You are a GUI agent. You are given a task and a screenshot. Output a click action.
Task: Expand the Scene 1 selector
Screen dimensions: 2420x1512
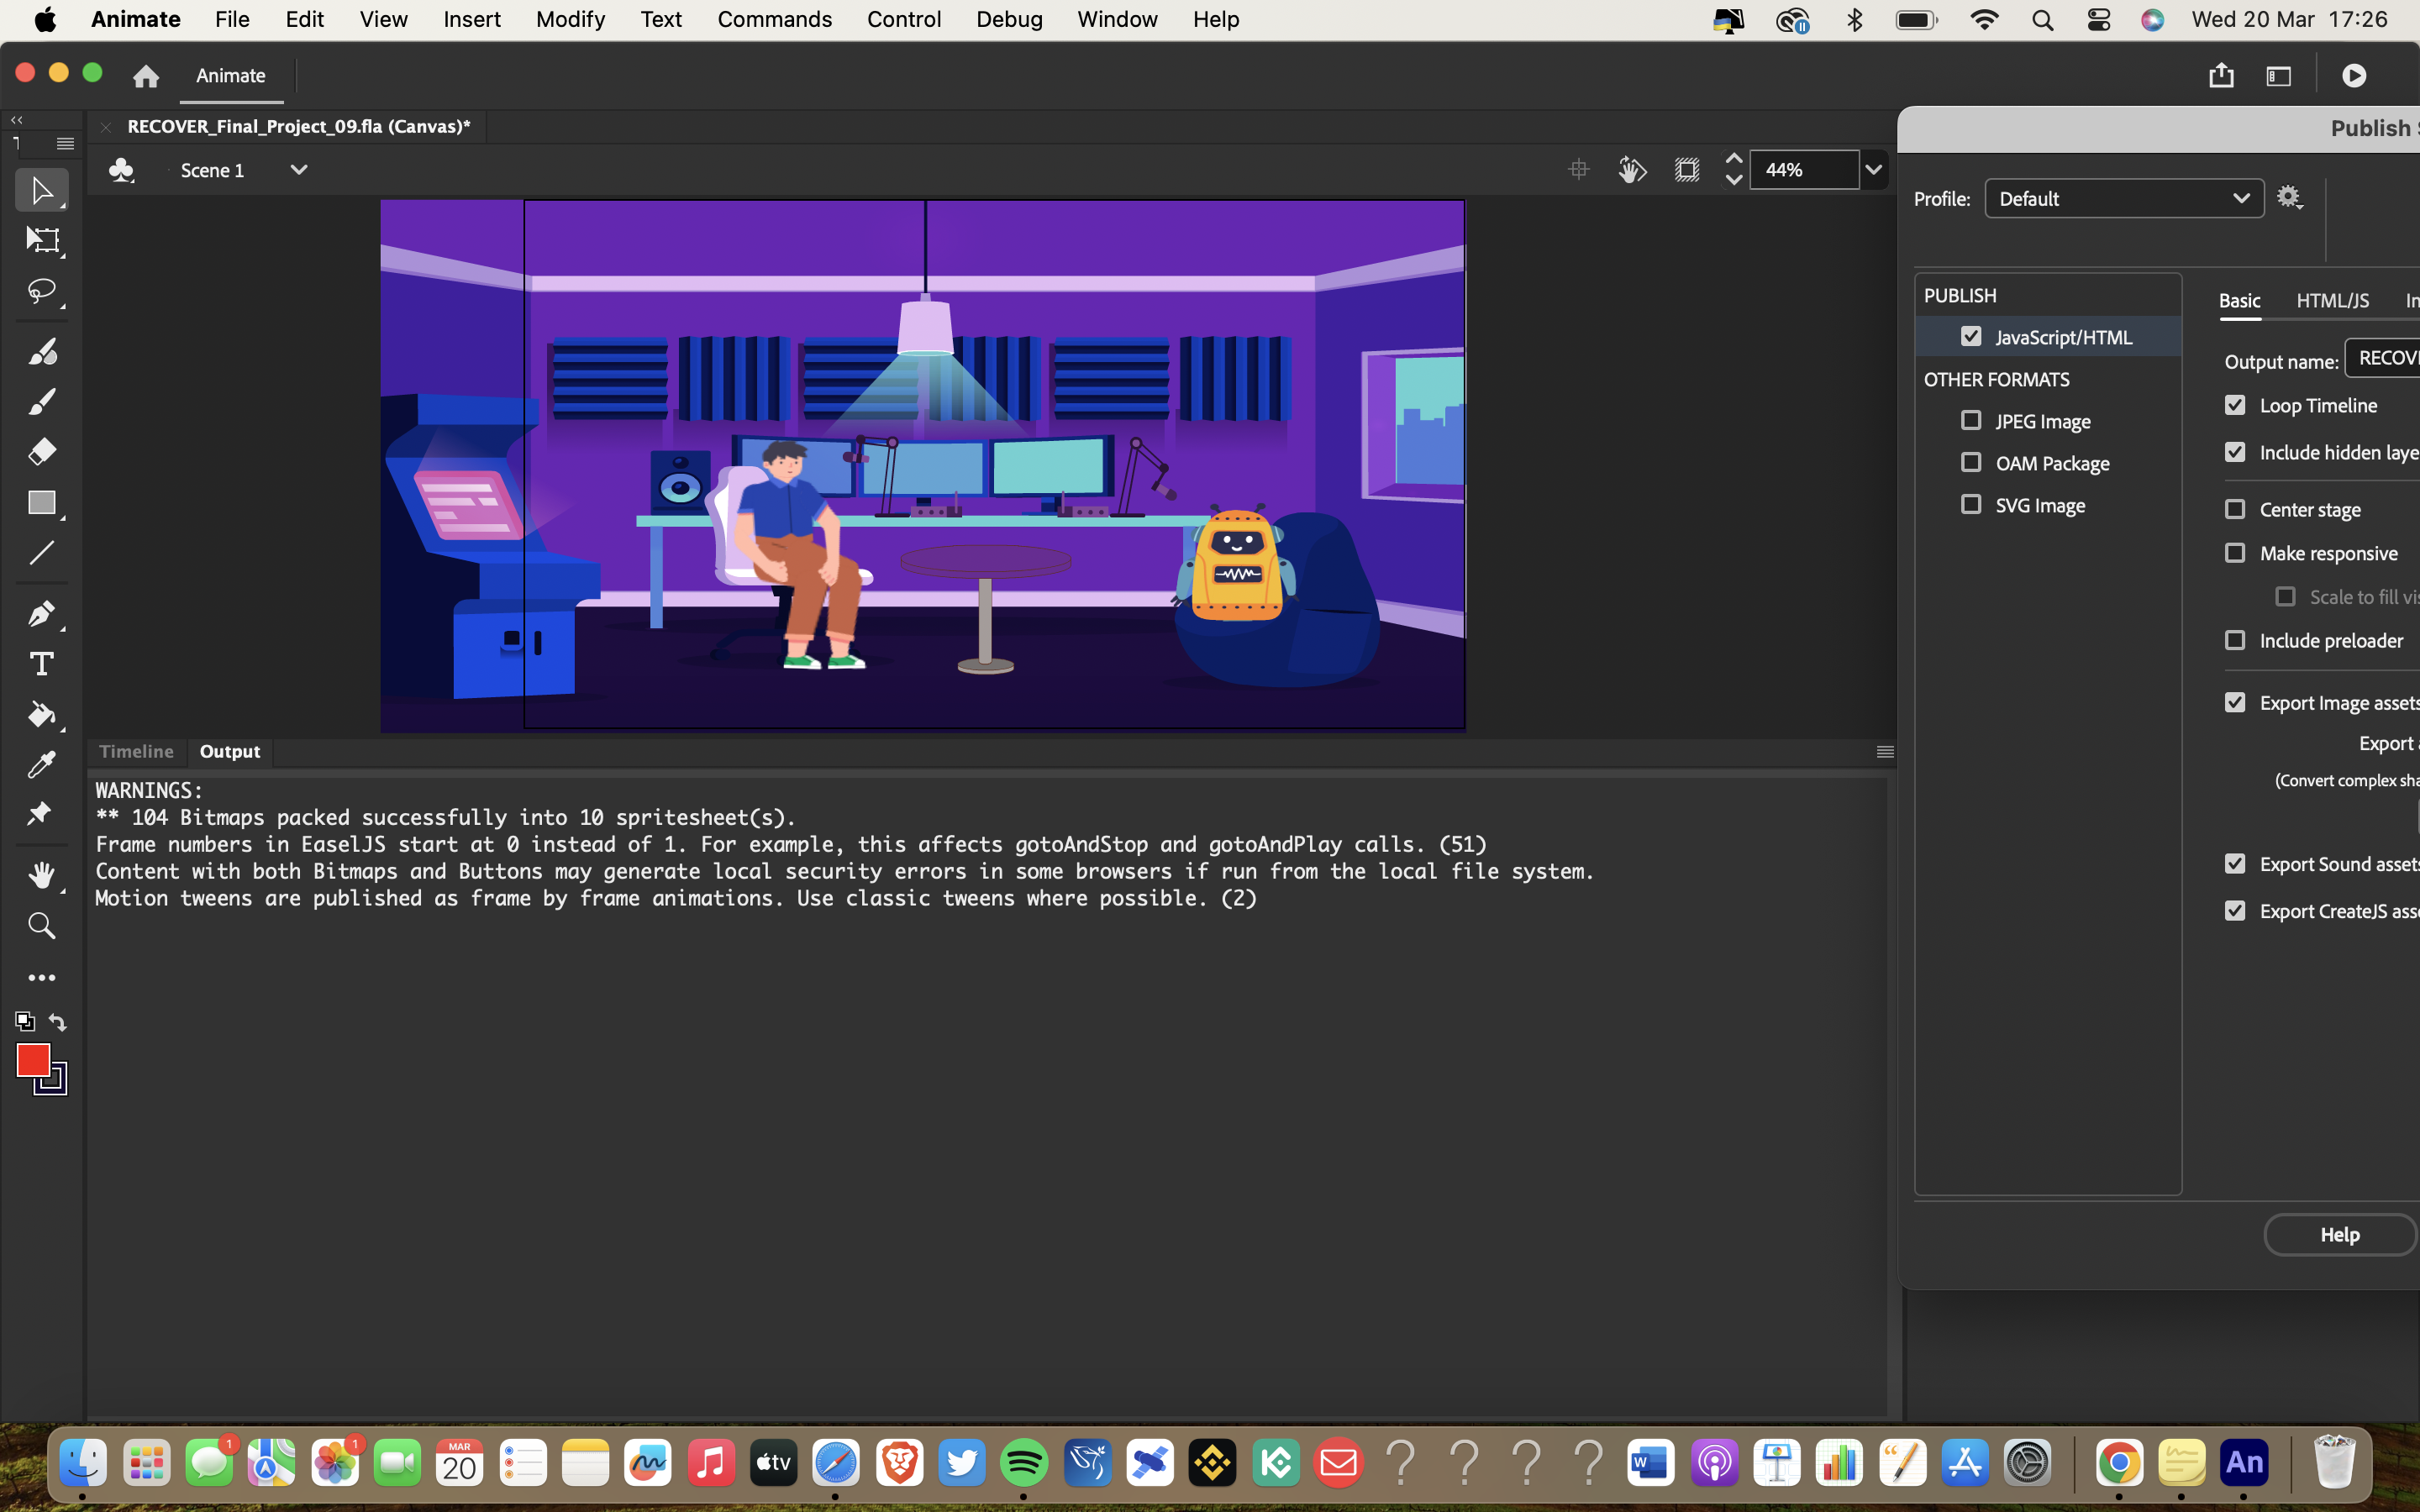[x=298, y=169]
